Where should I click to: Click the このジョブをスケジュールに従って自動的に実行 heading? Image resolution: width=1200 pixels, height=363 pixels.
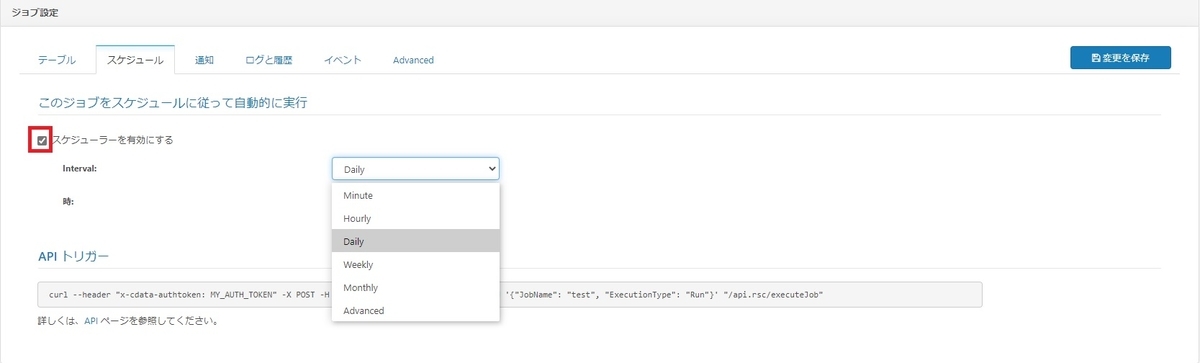172,102
